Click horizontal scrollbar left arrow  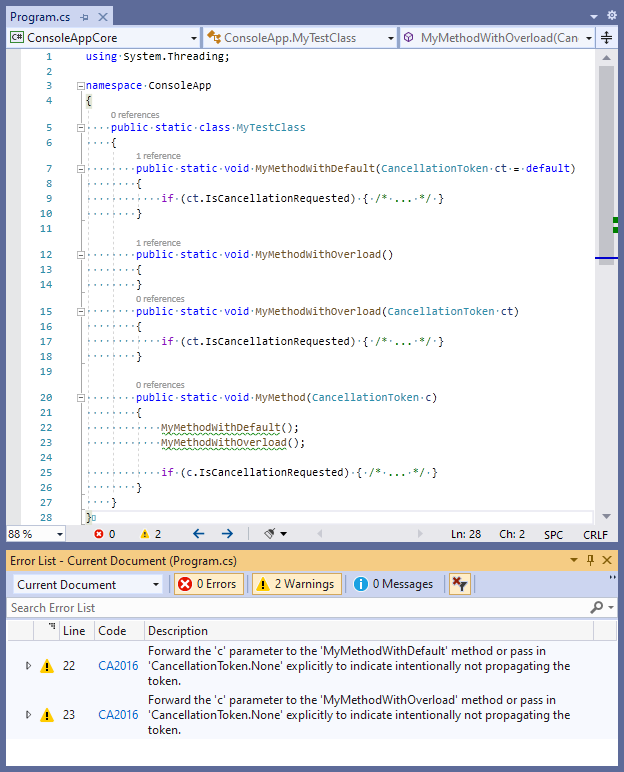[320, 534]
